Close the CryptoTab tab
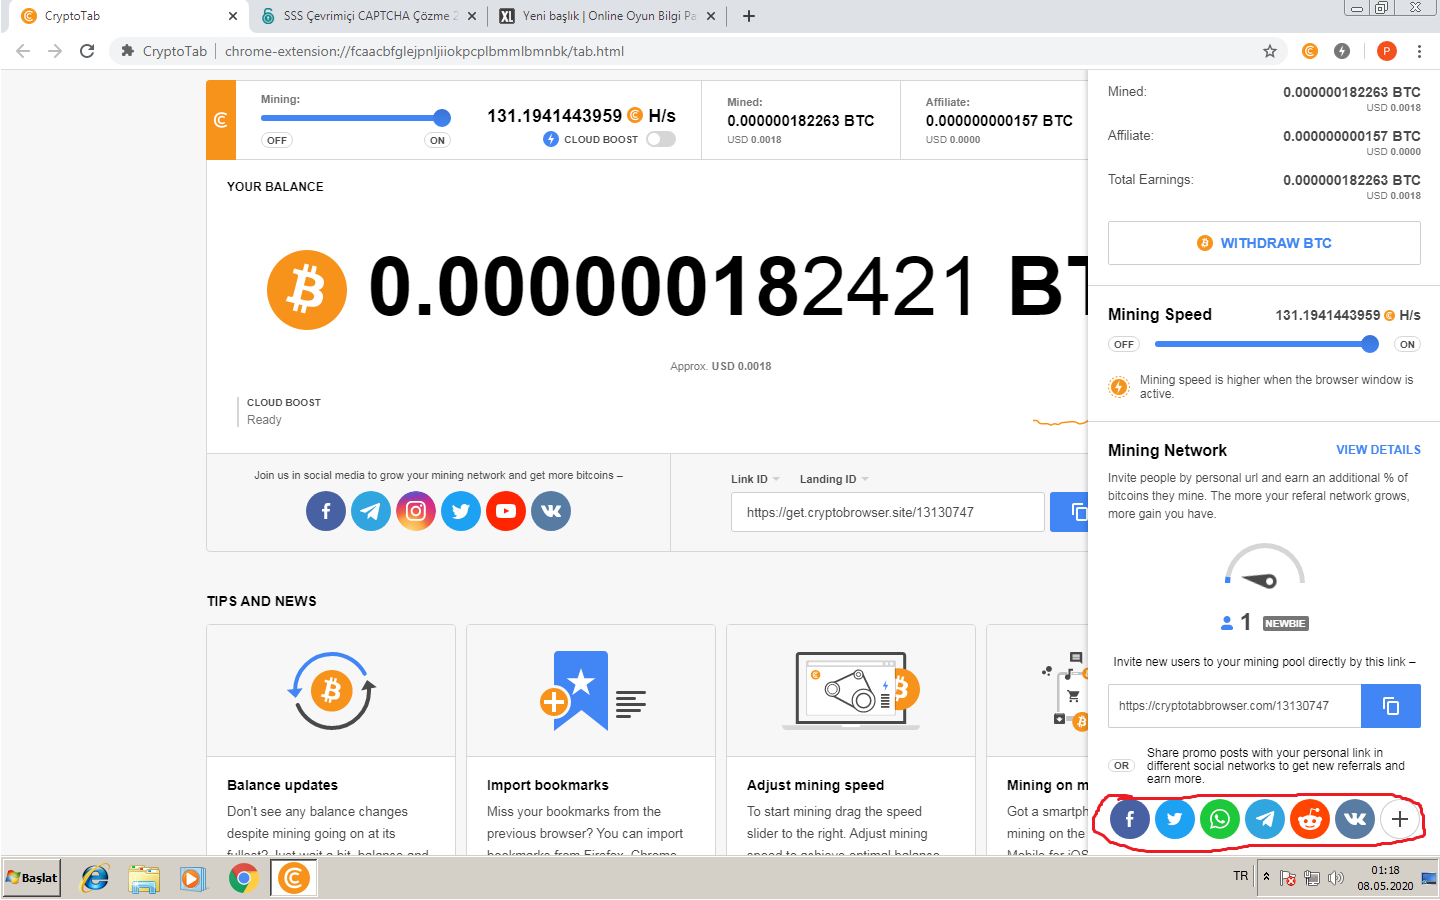The width and height of the screenshot is (1440, 900). [233, 16]
